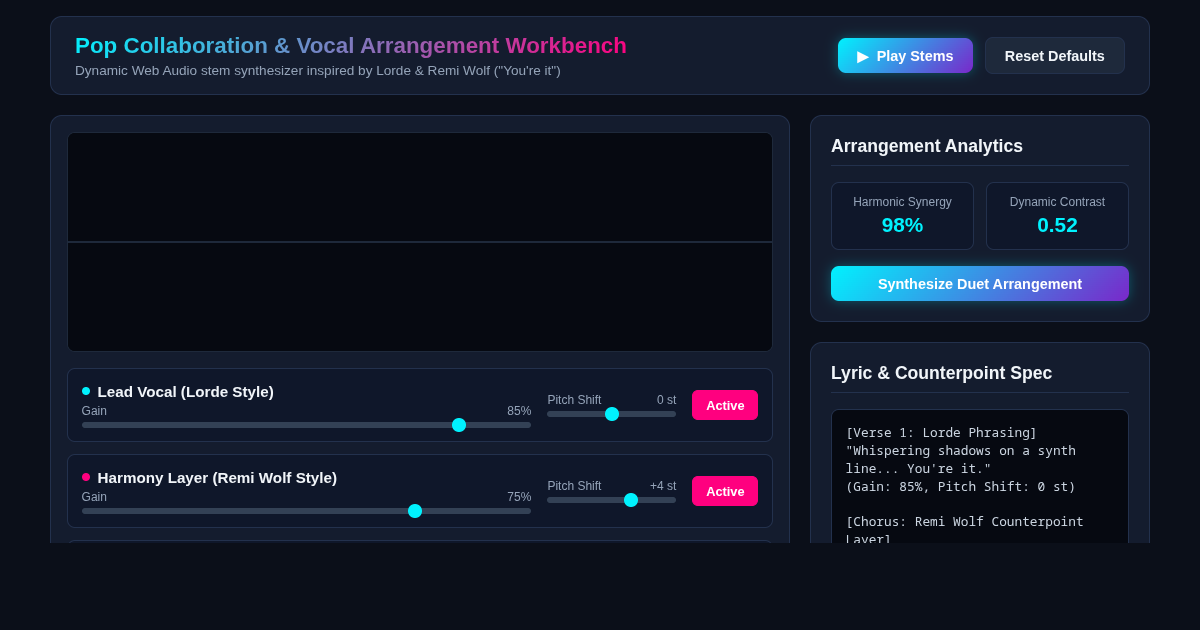The height and width of the screenshot is (630, 1200).
Task: Click the waveform visualizer canvas
Action: click(x=420, y=242)
